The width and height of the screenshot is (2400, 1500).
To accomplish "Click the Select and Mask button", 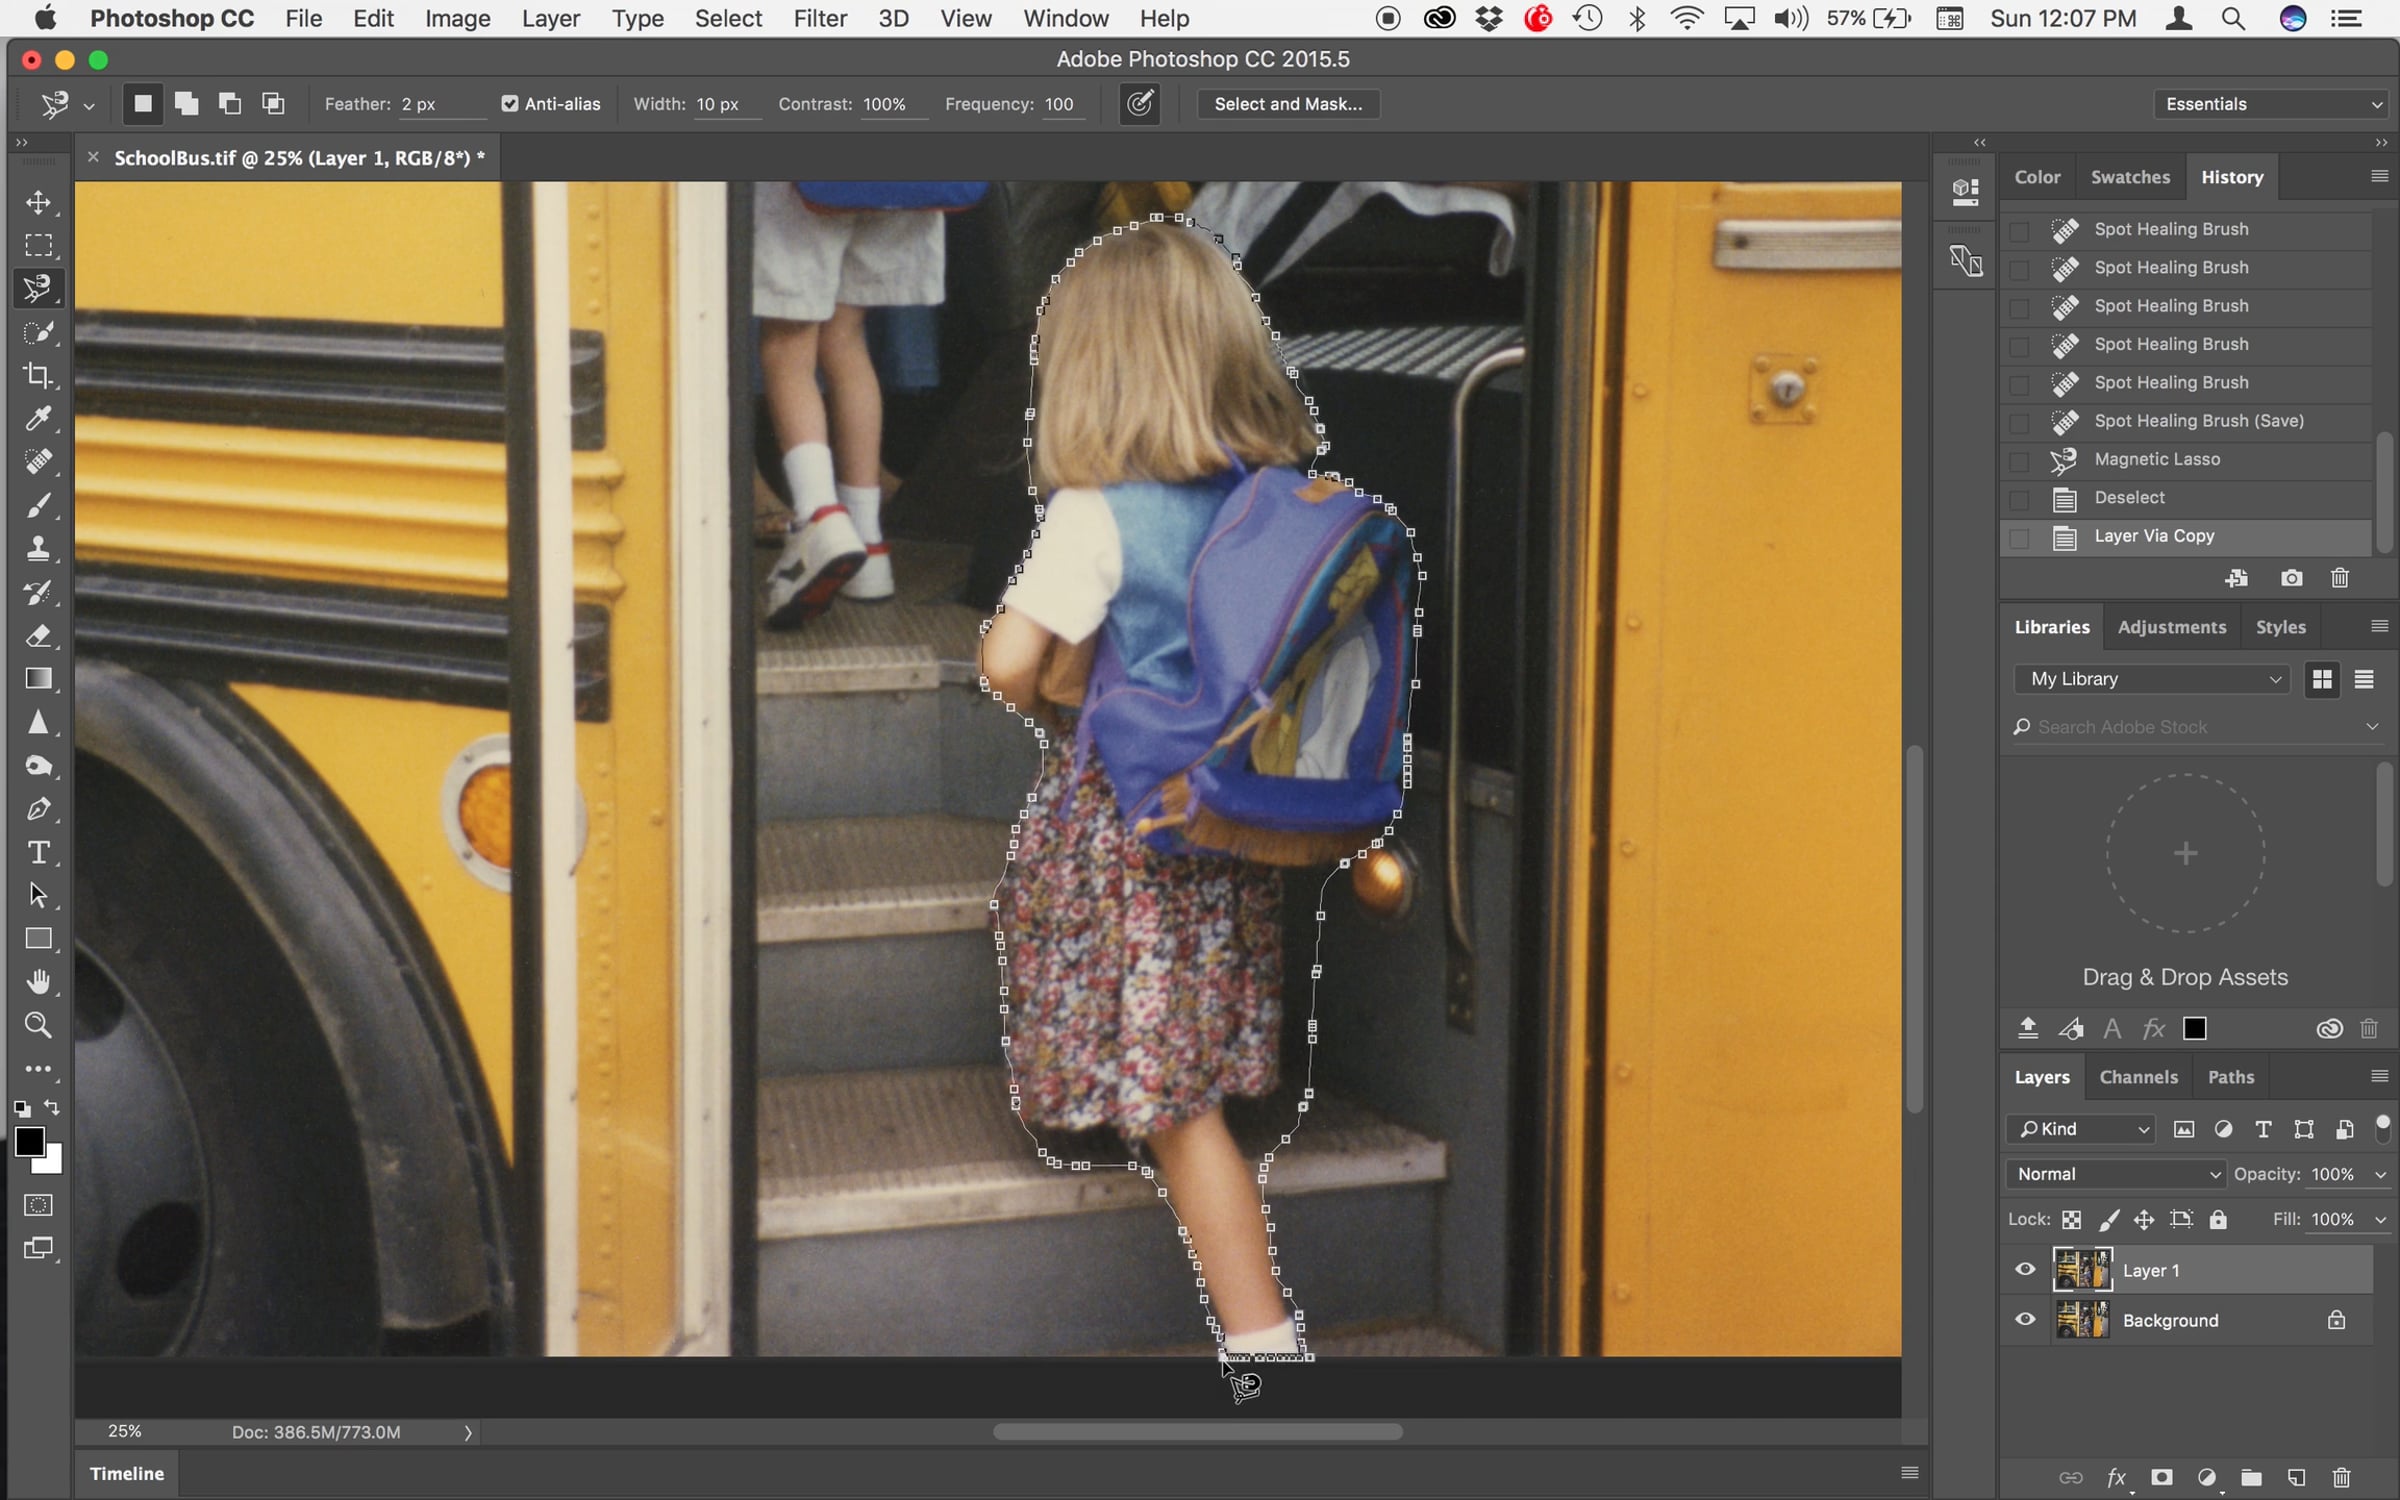I will pyautogui.click(x=1288, y=104).
